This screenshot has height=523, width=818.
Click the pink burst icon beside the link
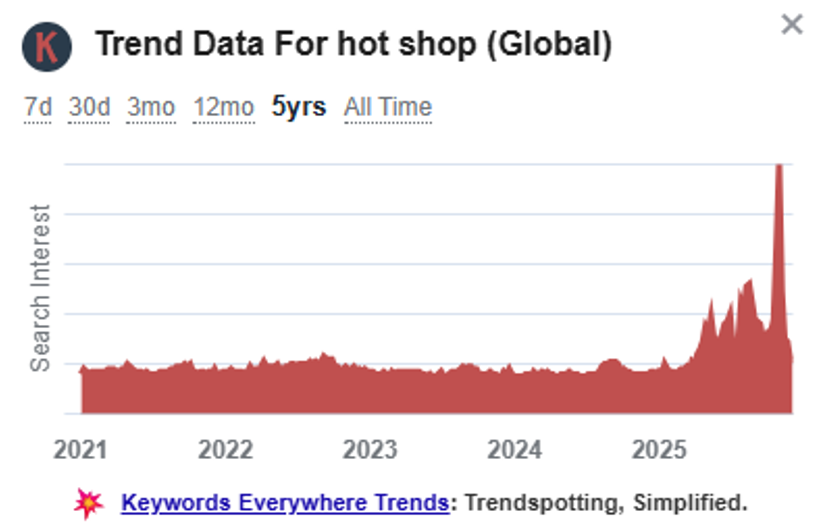point(89,502)
